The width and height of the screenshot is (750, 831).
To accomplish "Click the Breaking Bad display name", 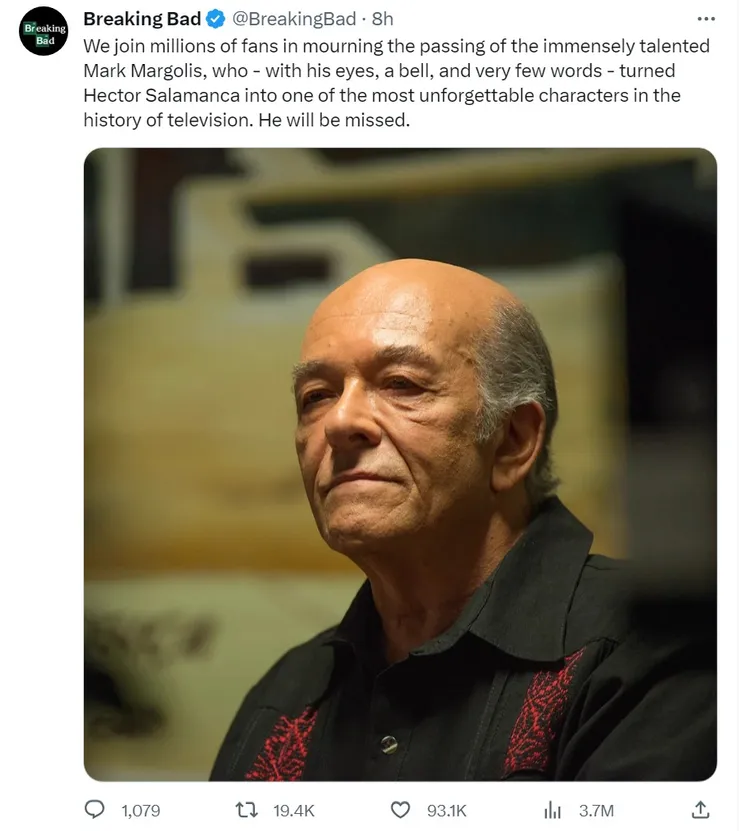I will tap(142, 19).
